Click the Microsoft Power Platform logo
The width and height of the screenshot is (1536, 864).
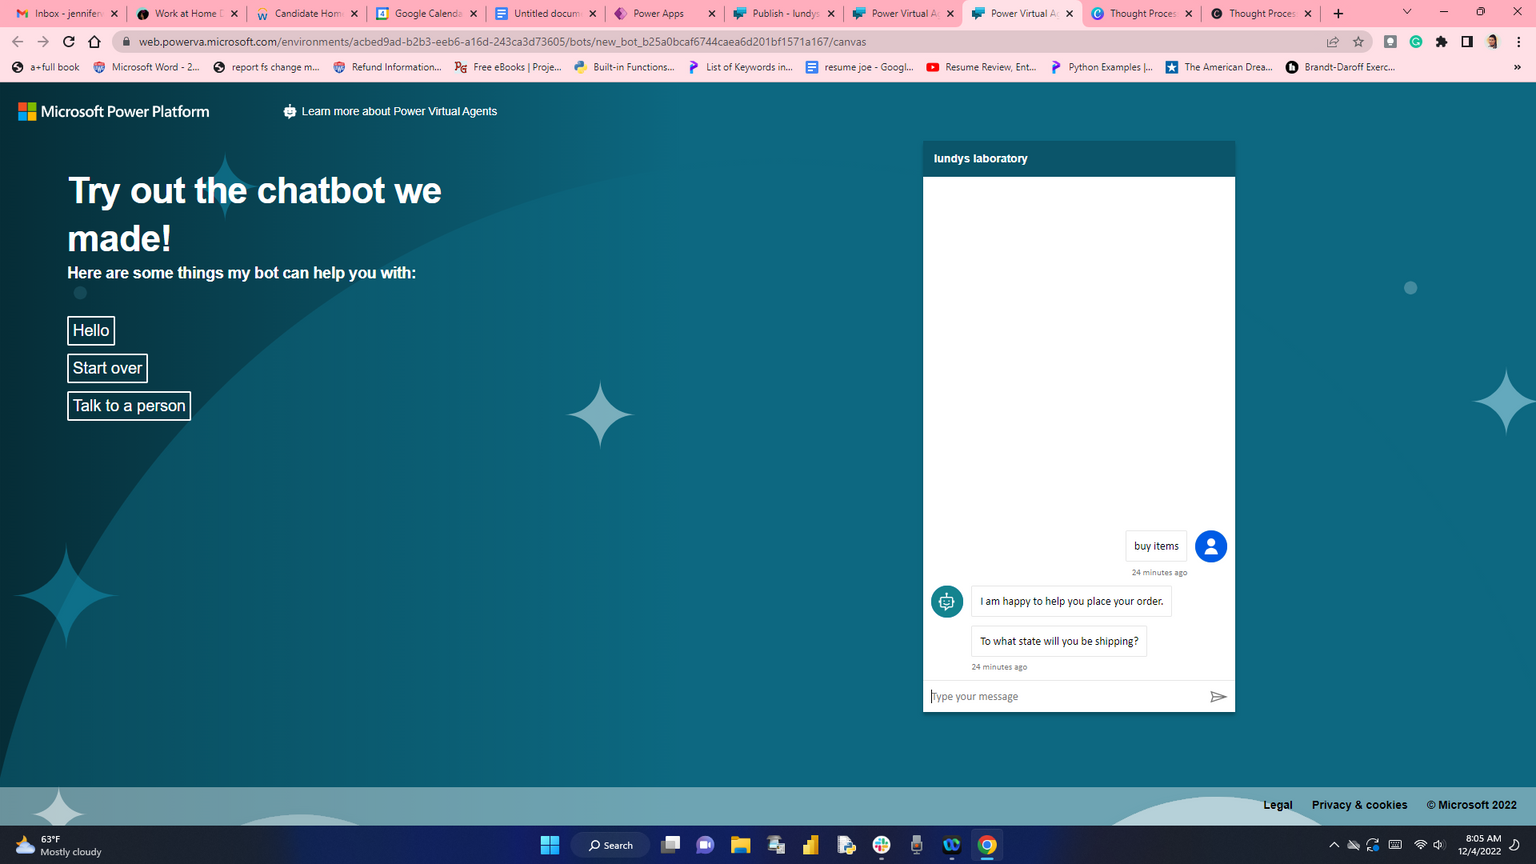tap(114, 111)
